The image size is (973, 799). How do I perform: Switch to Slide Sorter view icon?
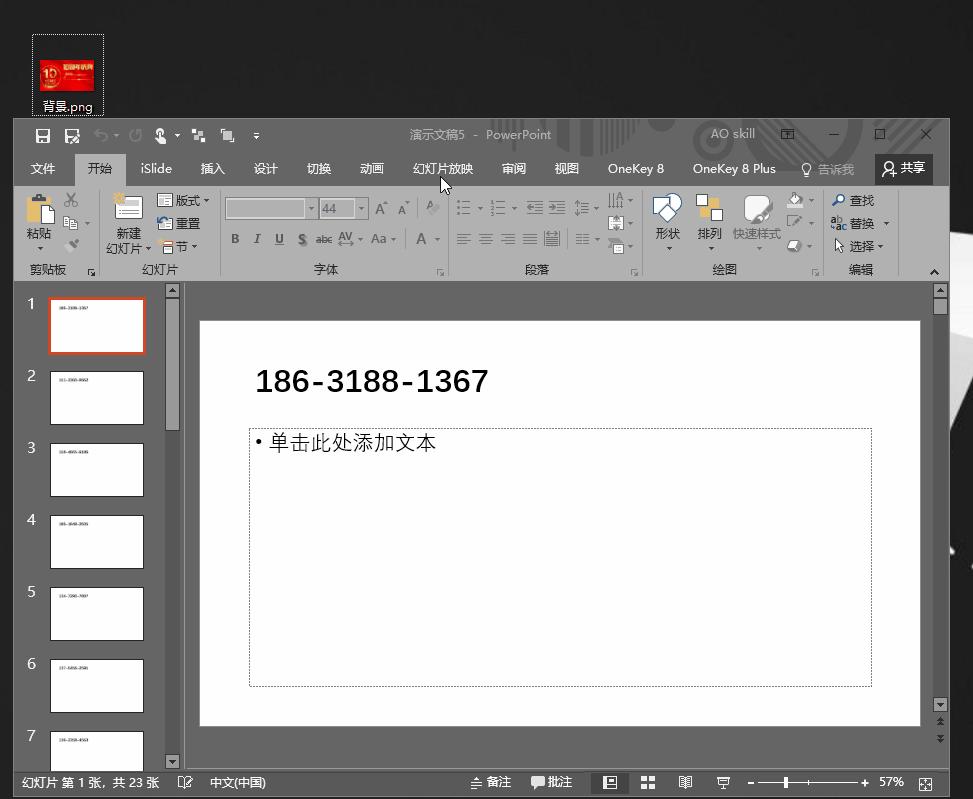(648, 782)
